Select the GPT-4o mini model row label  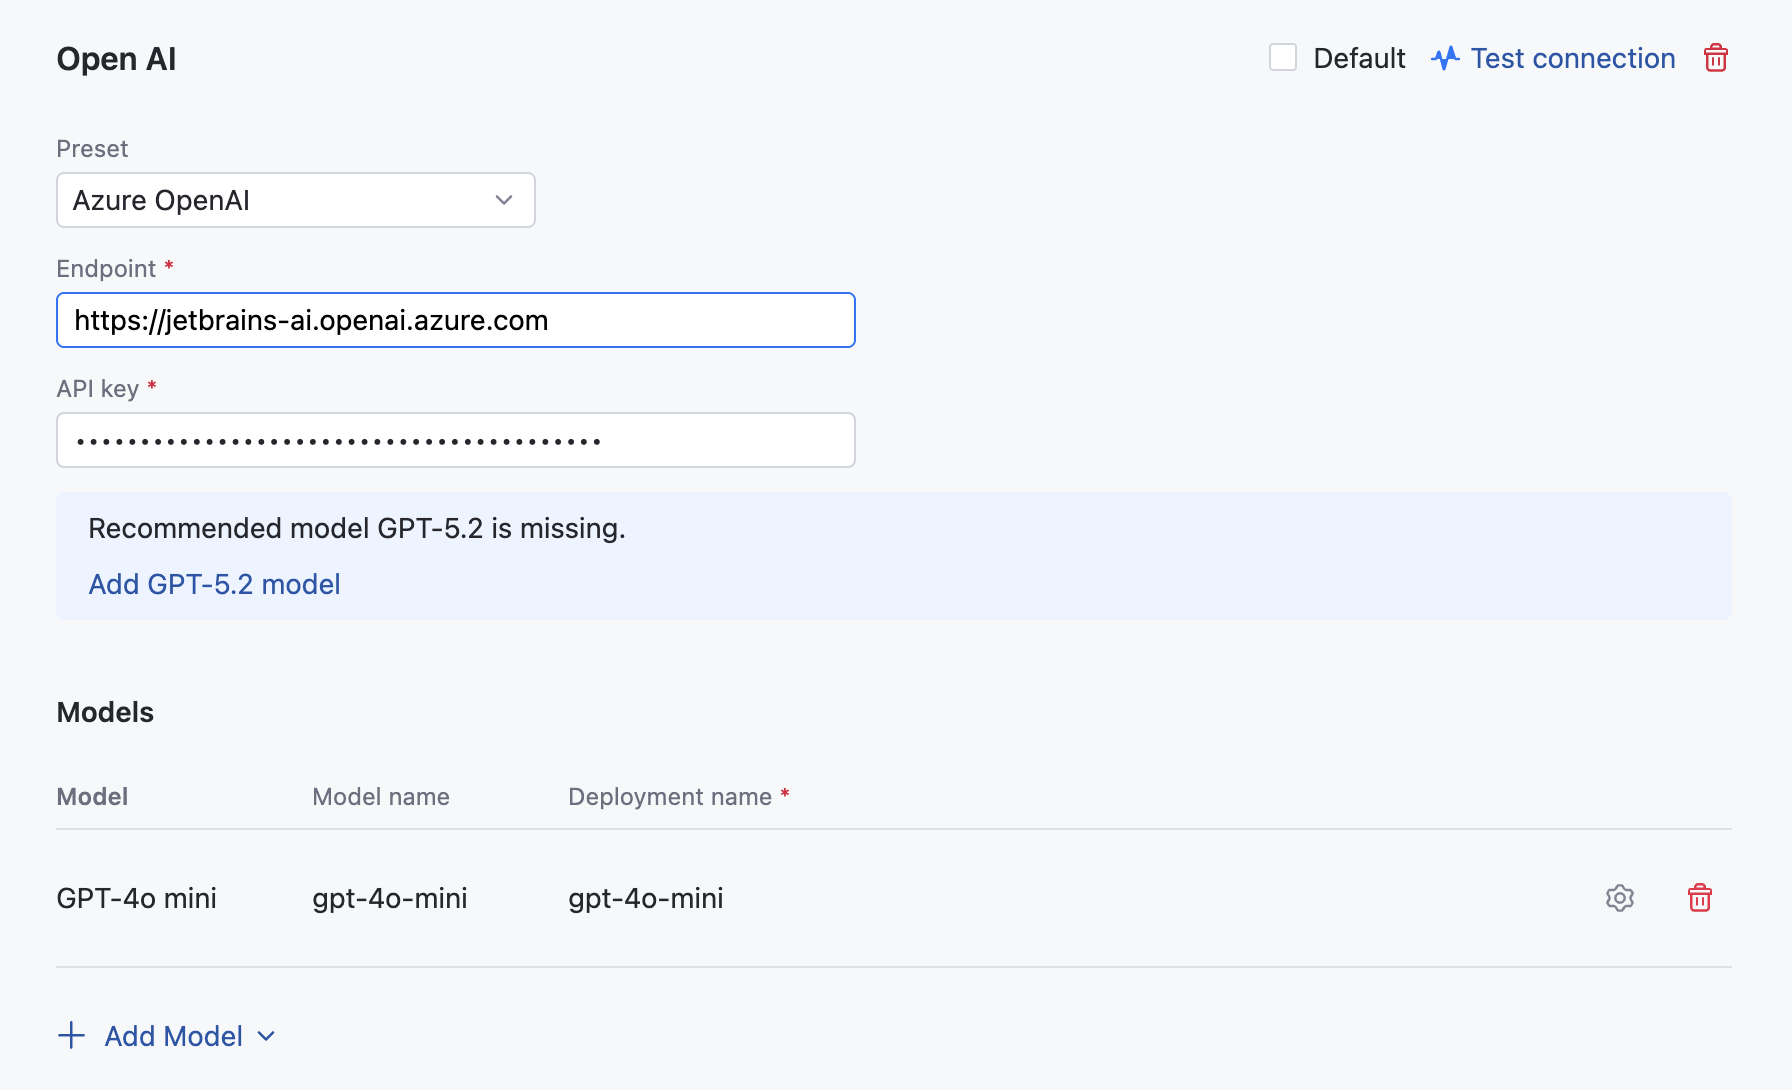[x=136, y=898]
